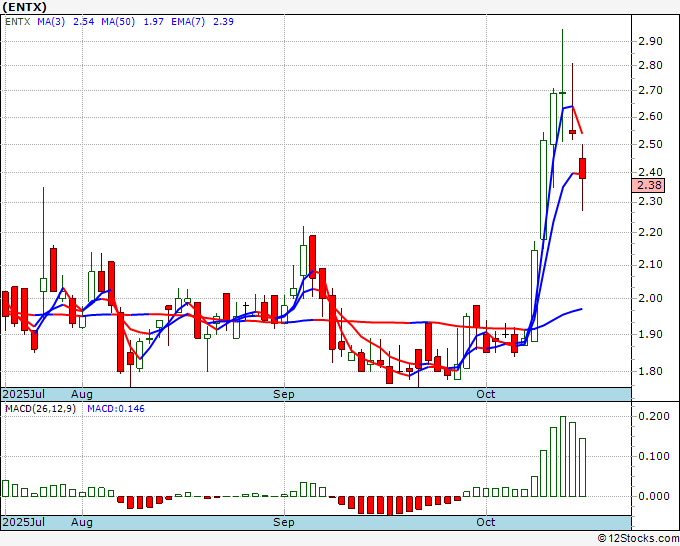The image size is (680, 546).
Task: Click the latest red candlestick near 2.40
Action: [582, 169]
